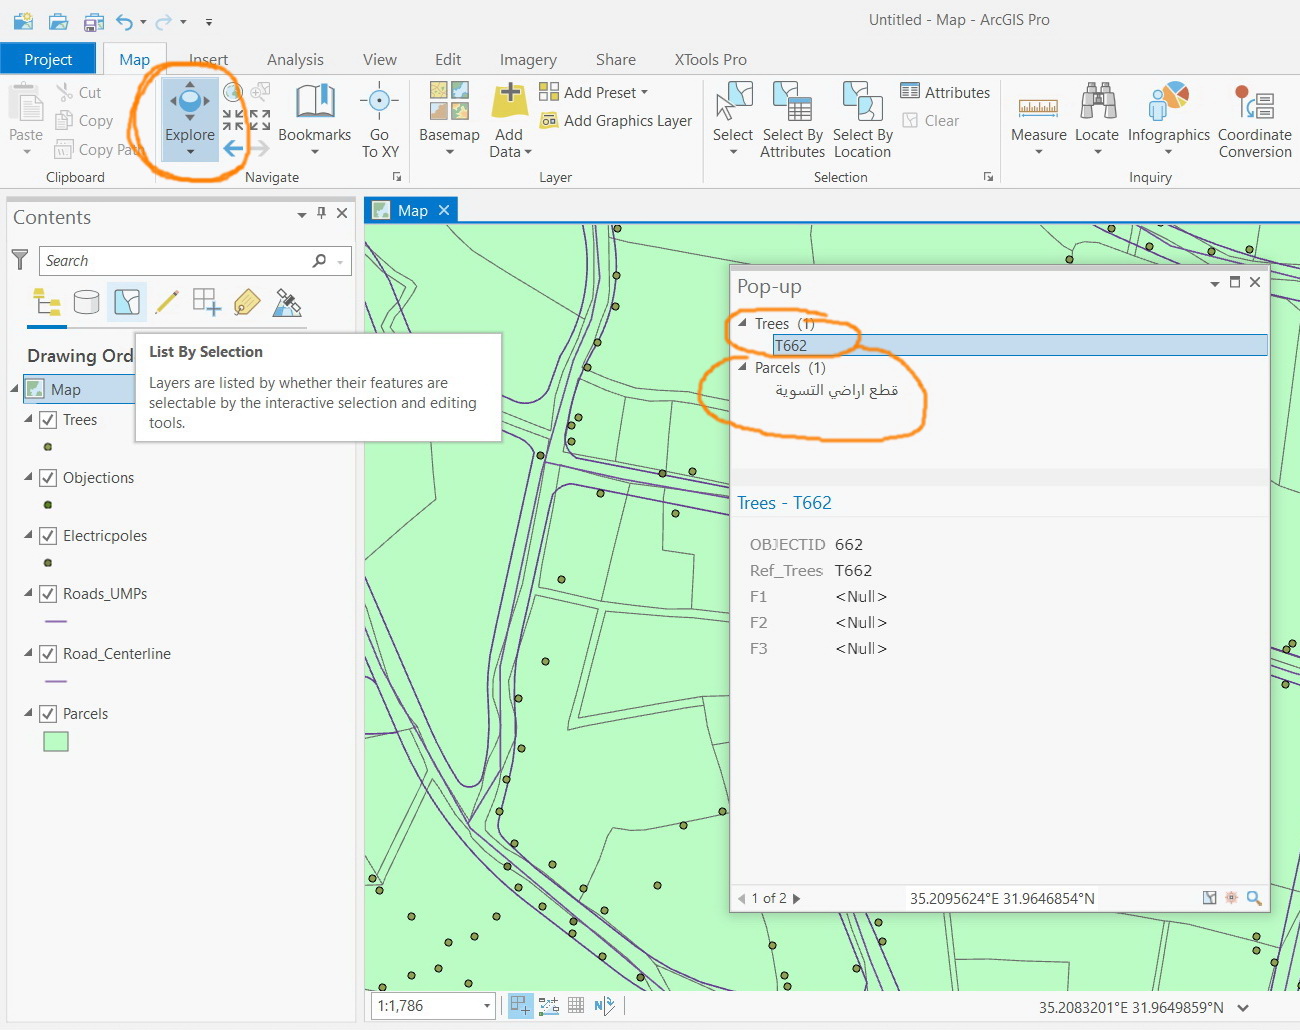Collapse the Parcels group in Pop-up
This screenshot has height=1030, width=1300.
coord(742,368)
